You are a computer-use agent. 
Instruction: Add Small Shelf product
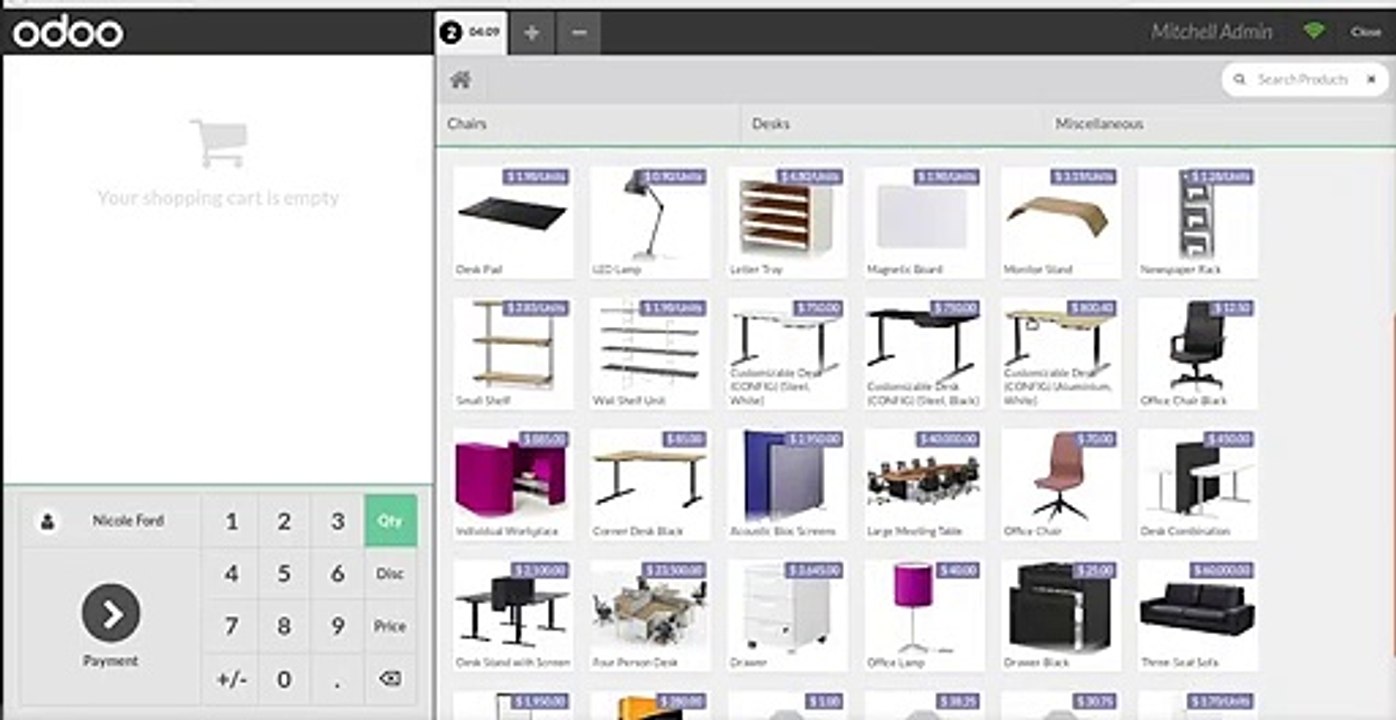click(x=513, y=353)
